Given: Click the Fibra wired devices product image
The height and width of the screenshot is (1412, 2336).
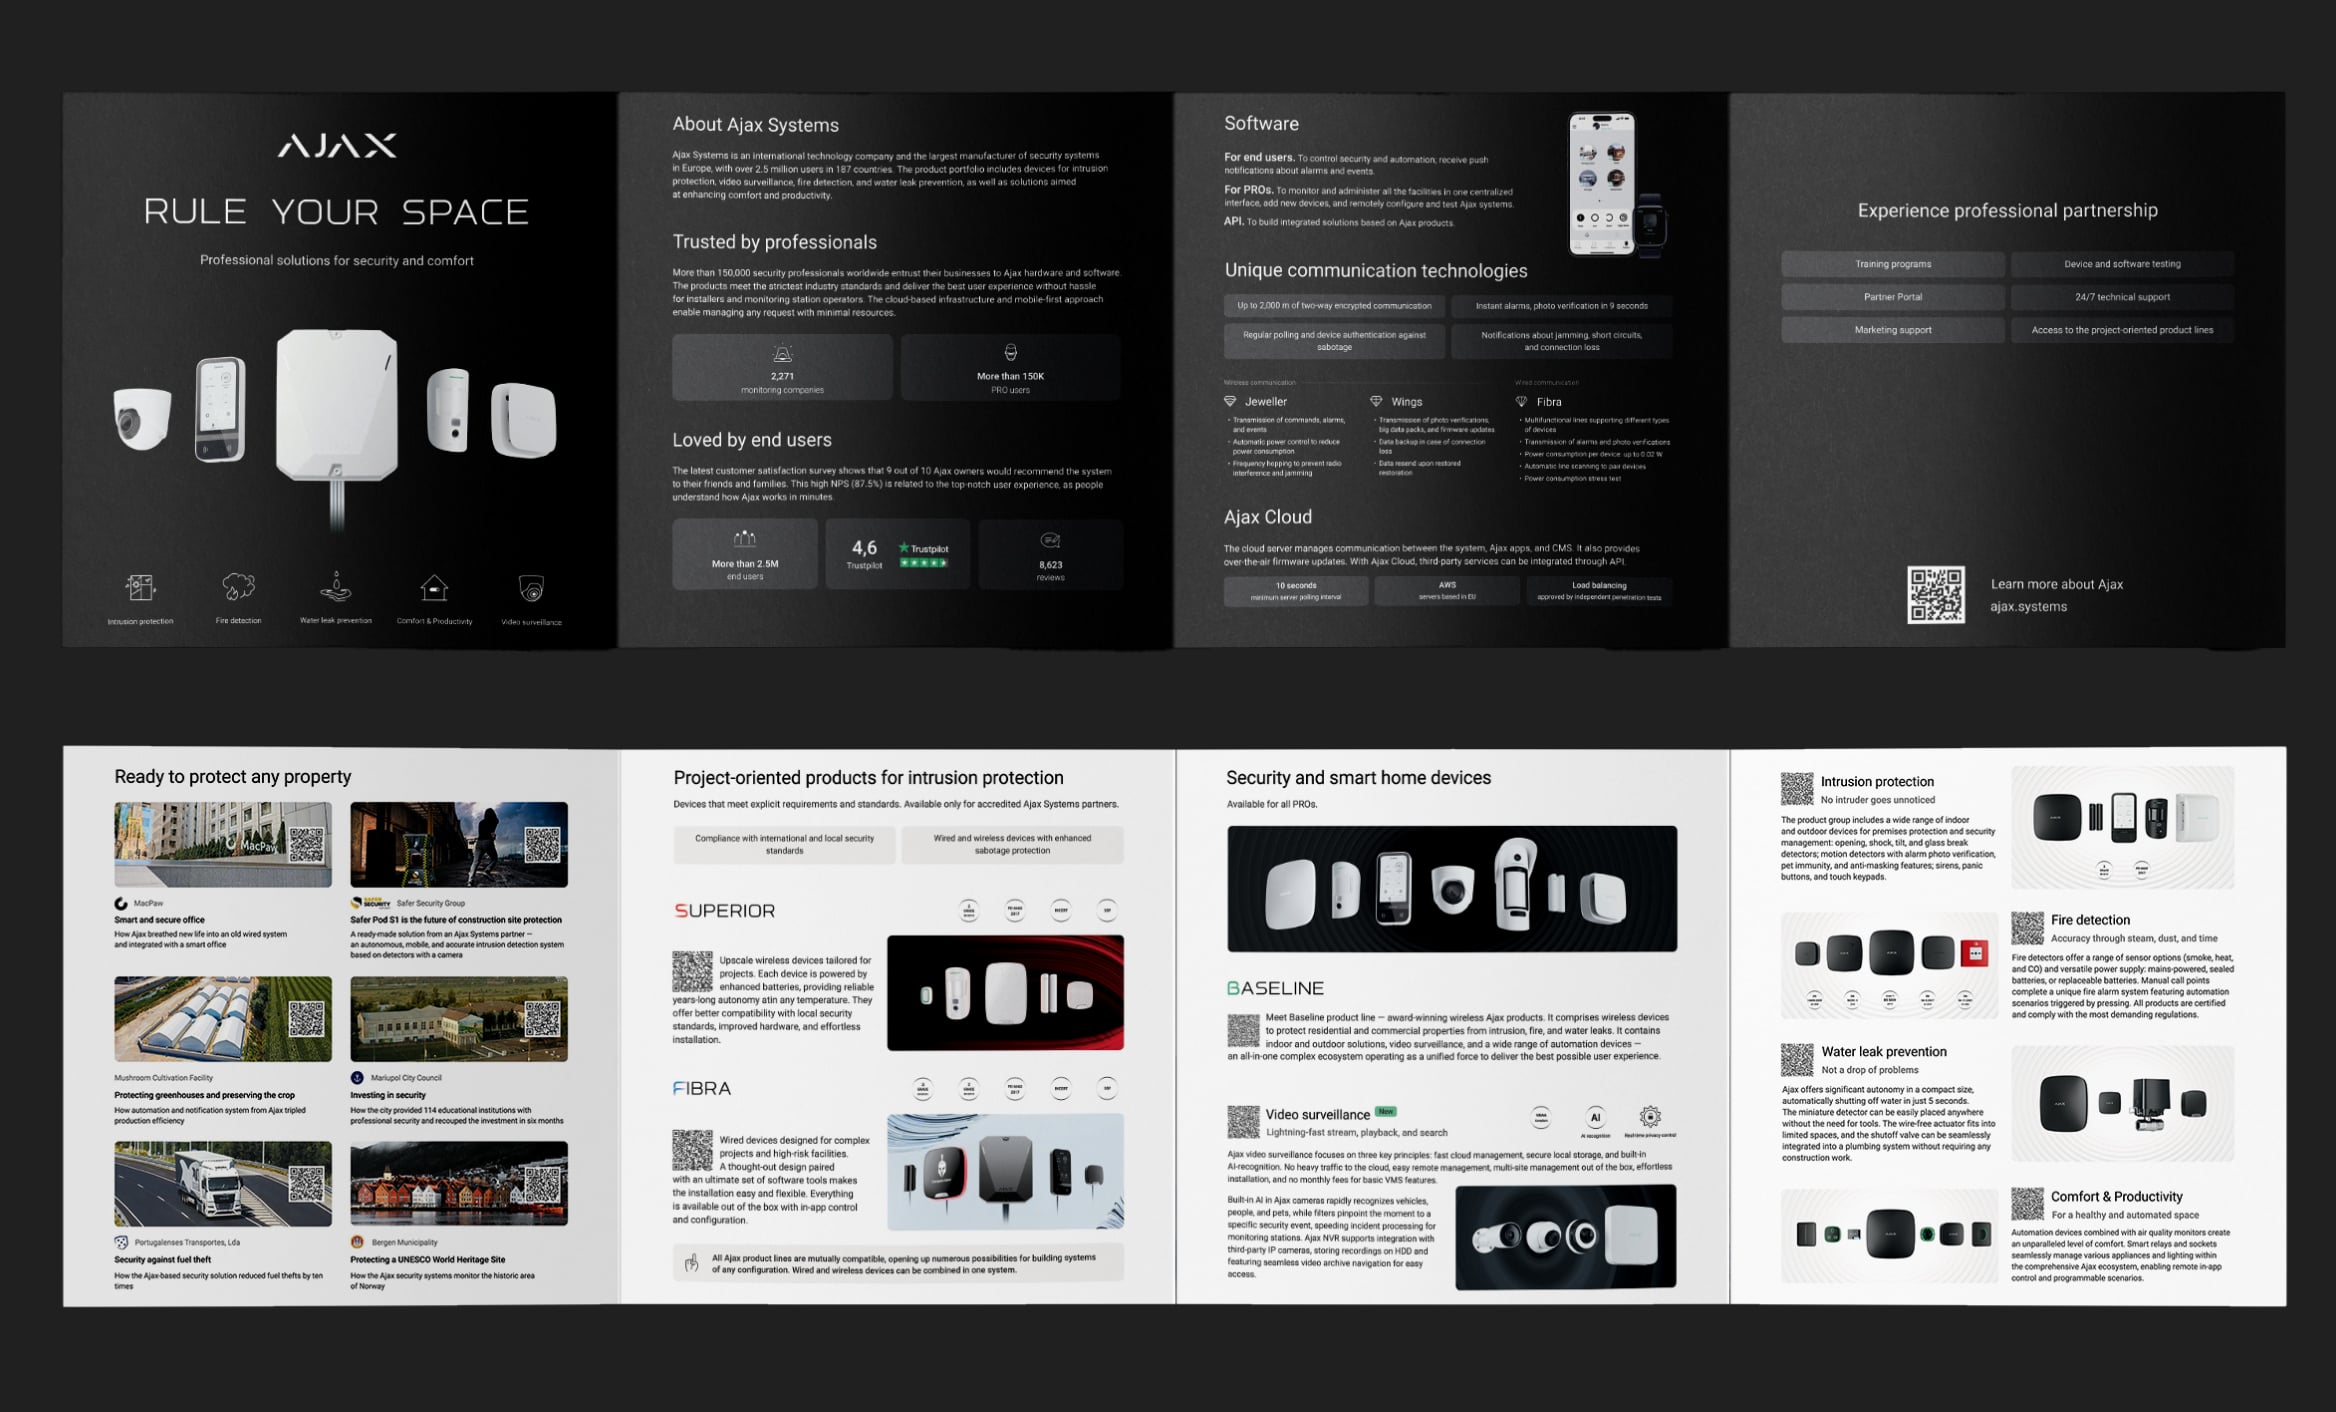Looking at the screenshot, I should [x=1005, y=1172].
